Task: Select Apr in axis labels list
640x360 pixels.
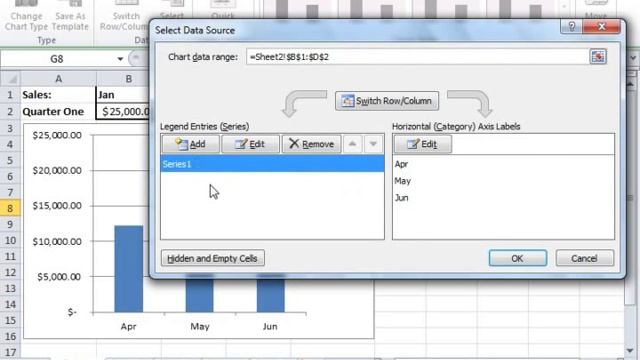Action: tap(401, 164)
